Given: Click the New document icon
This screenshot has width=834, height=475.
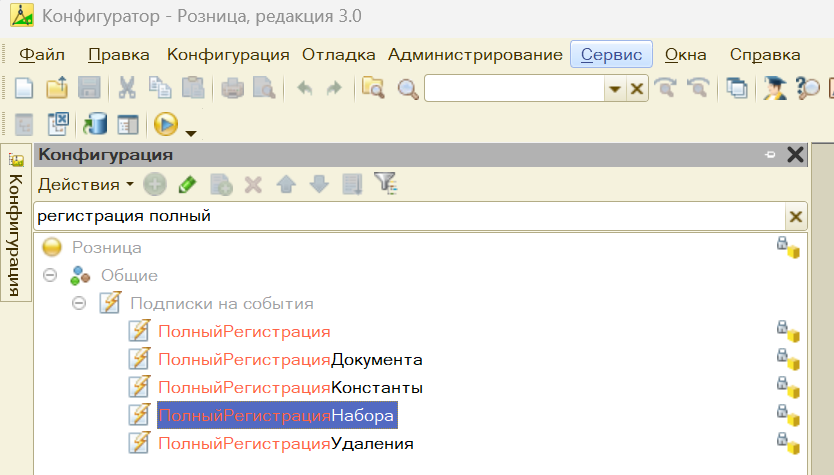Looking at the screenshot, I should click(x=23, y=88).
